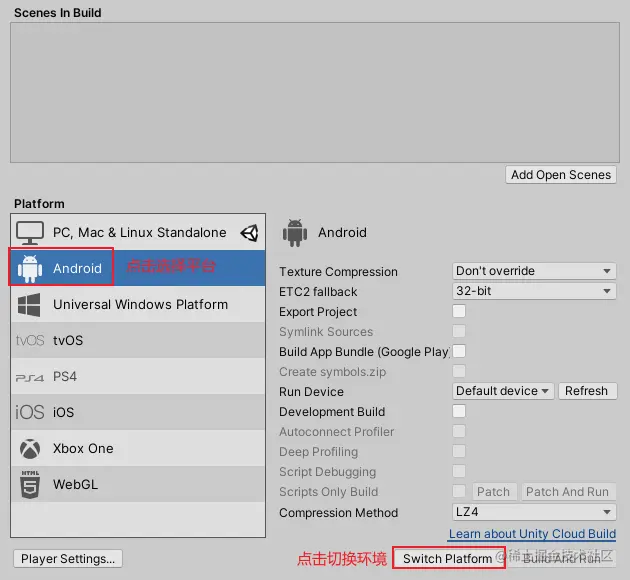
Task: Click the Compression Method label
Action: tap(338, 513)
